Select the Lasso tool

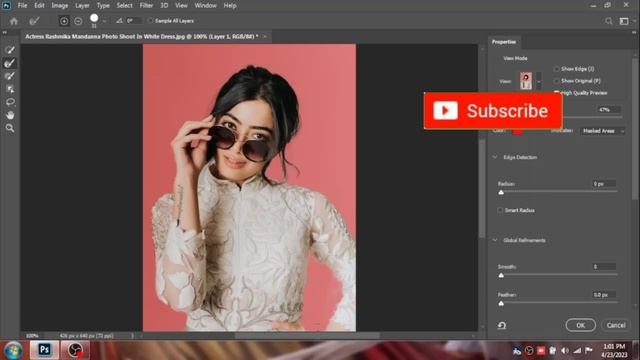10,102
